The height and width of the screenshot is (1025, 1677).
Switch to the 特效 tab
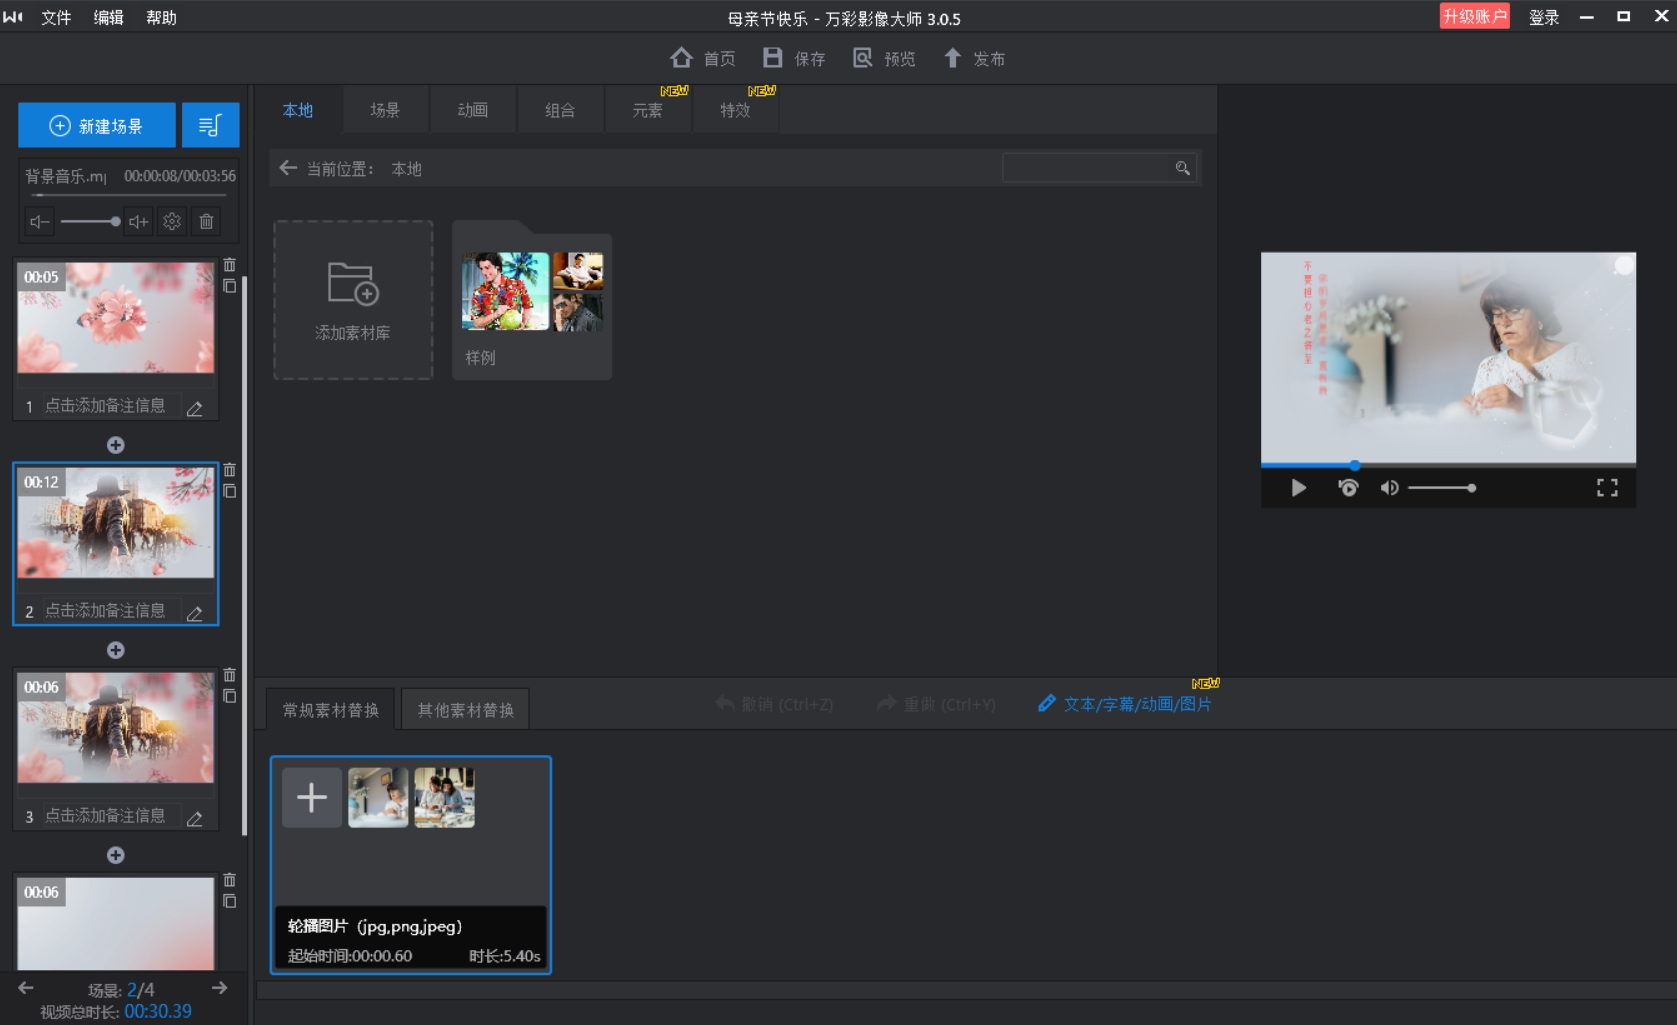tap(735, 110)
